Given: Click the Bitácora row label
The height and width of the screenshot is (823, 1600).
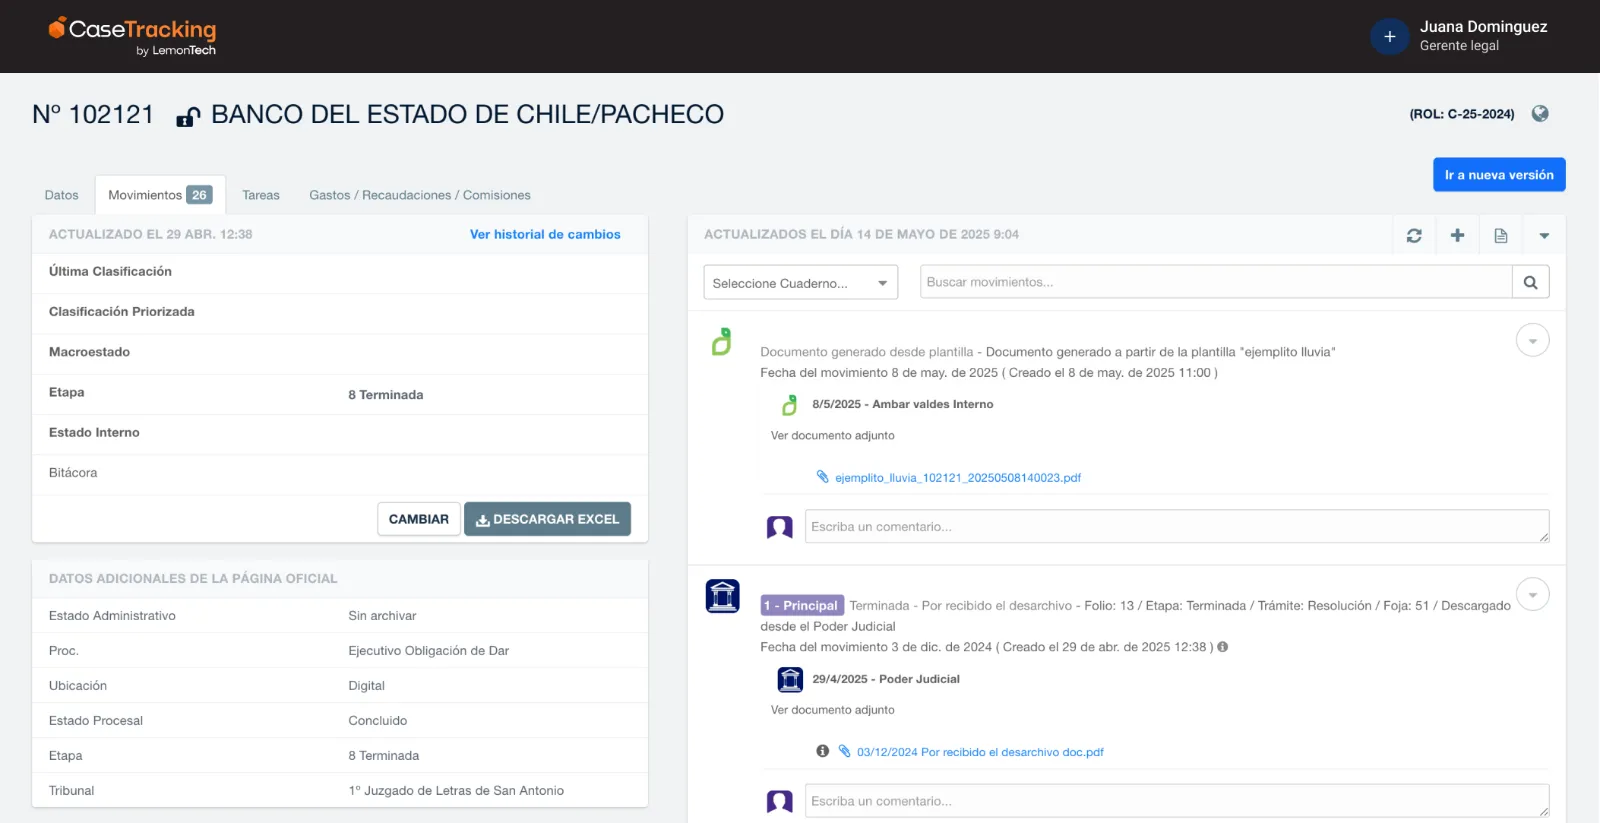Looking at the screenshot, I should [73, 473].
